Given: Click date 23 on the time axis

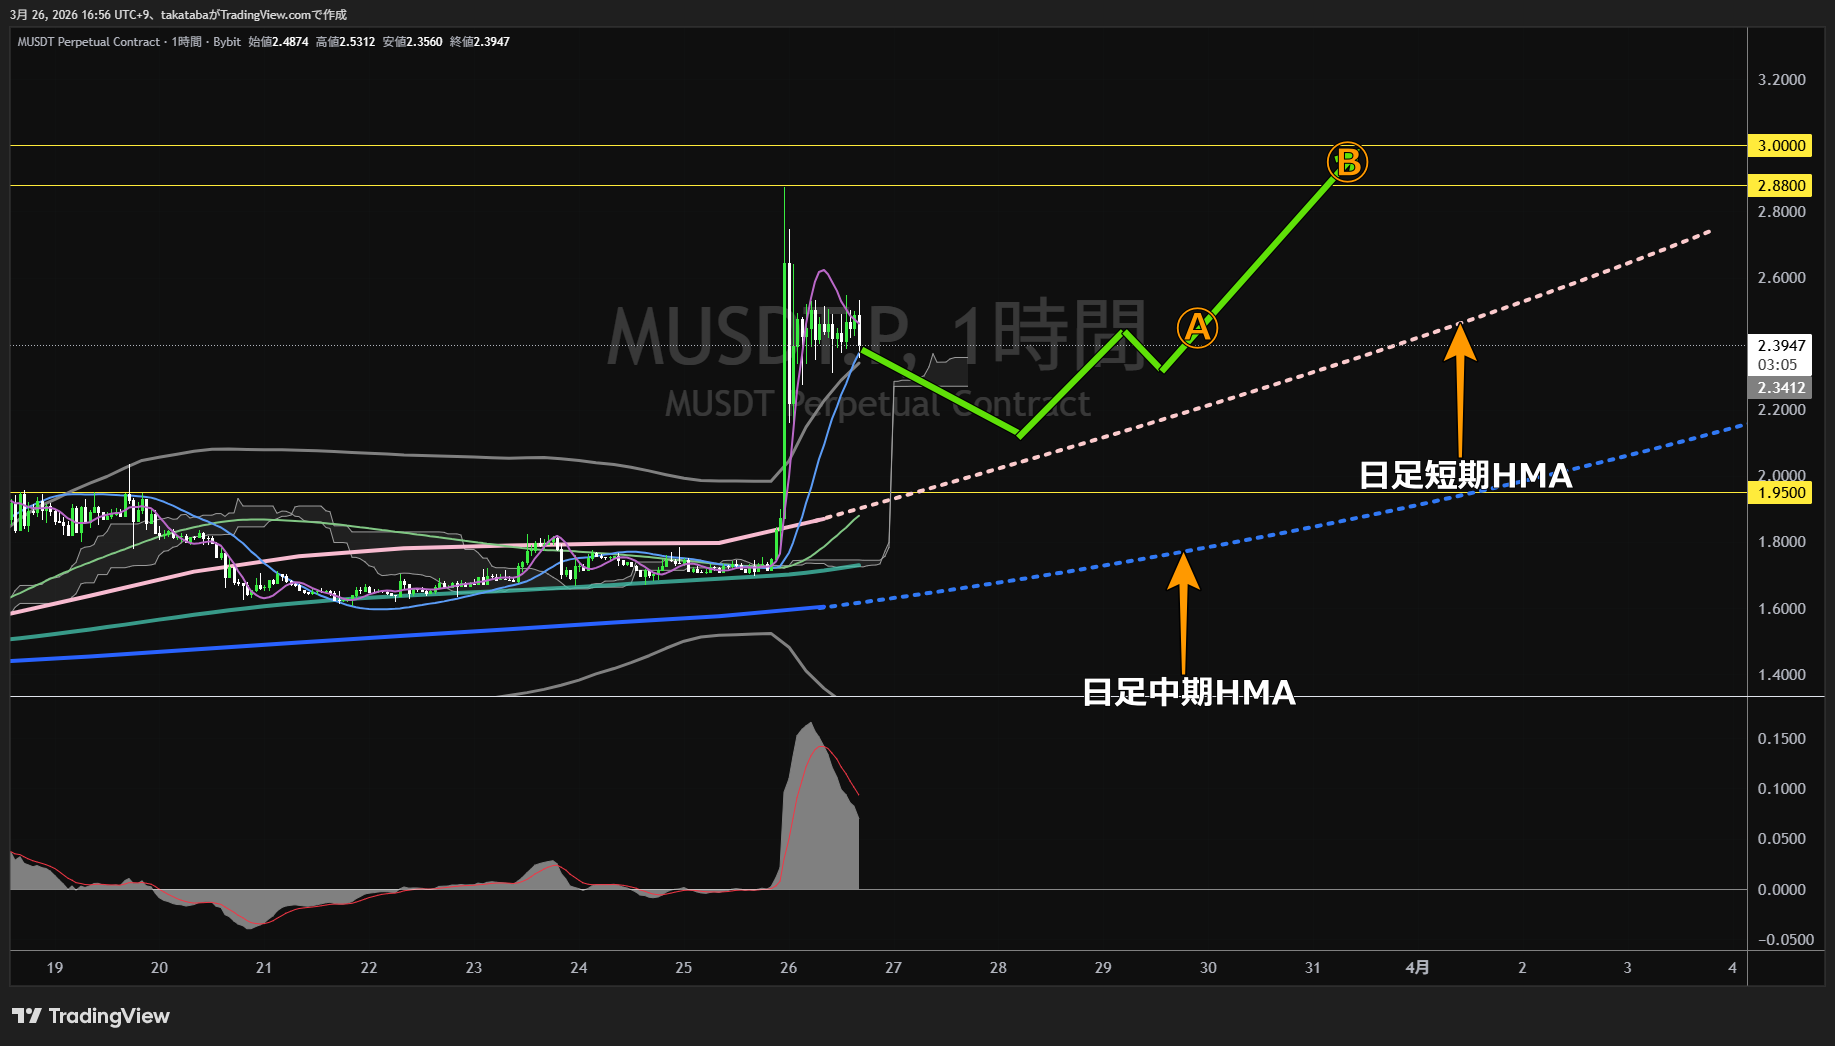Looking at the screenshot, I should (474, 968).
